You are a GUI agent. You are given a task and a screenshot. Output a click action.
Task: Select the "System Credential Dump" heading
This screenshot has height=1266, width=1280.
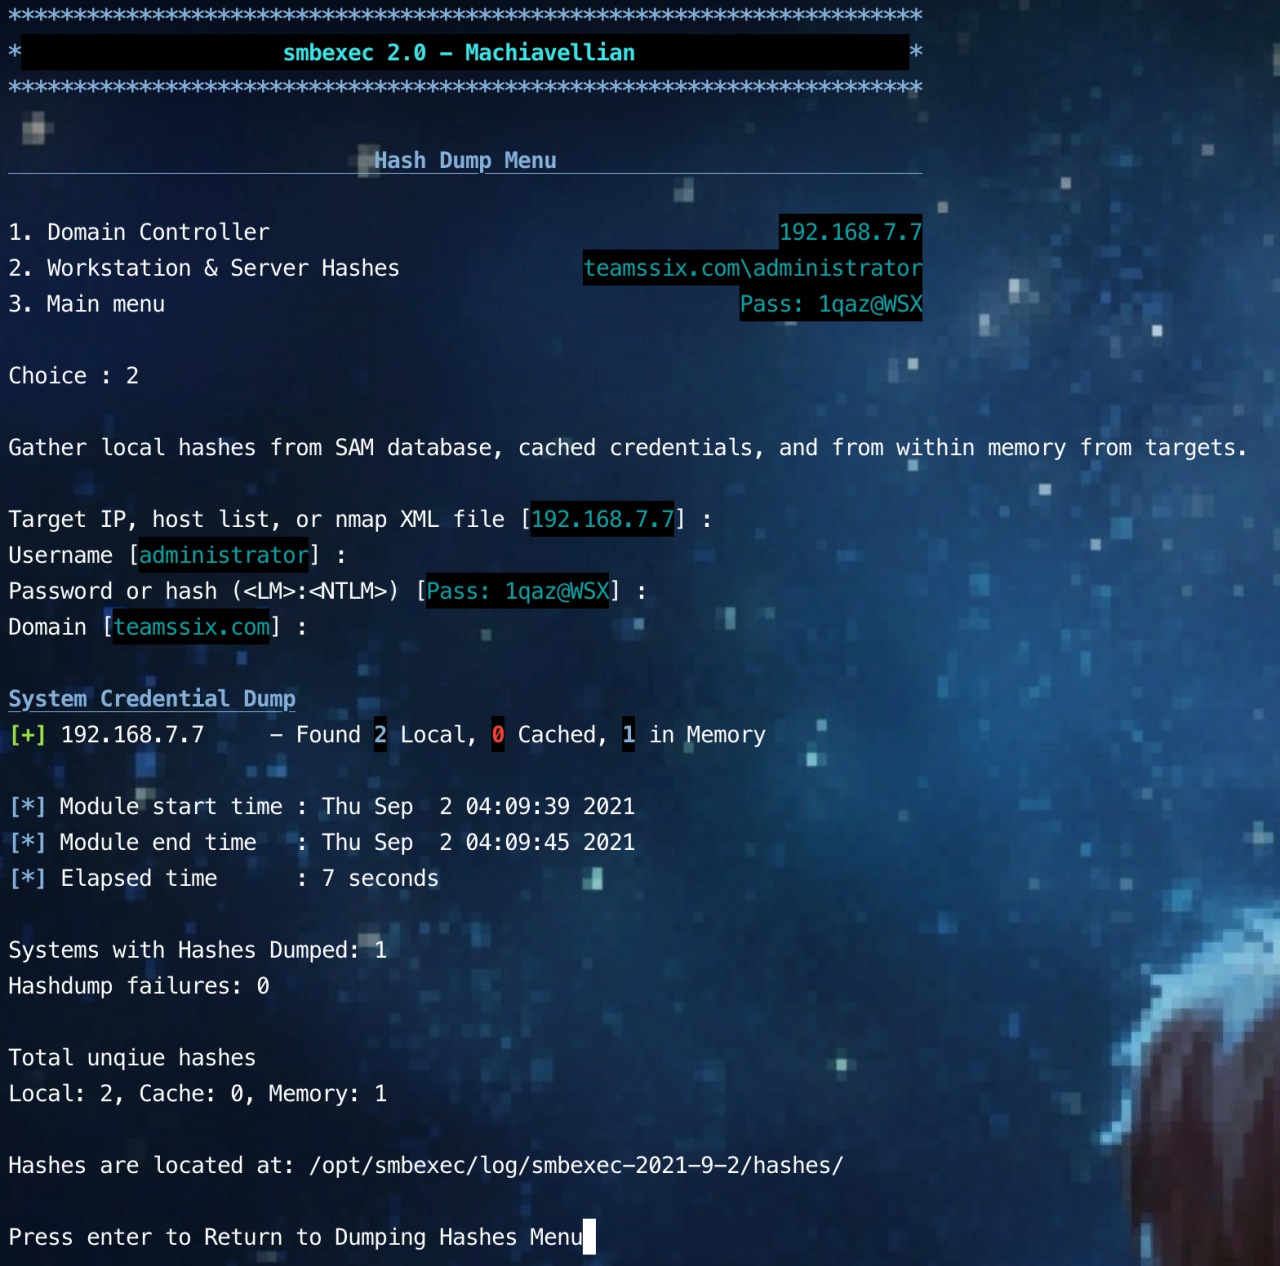pos(152,699)
